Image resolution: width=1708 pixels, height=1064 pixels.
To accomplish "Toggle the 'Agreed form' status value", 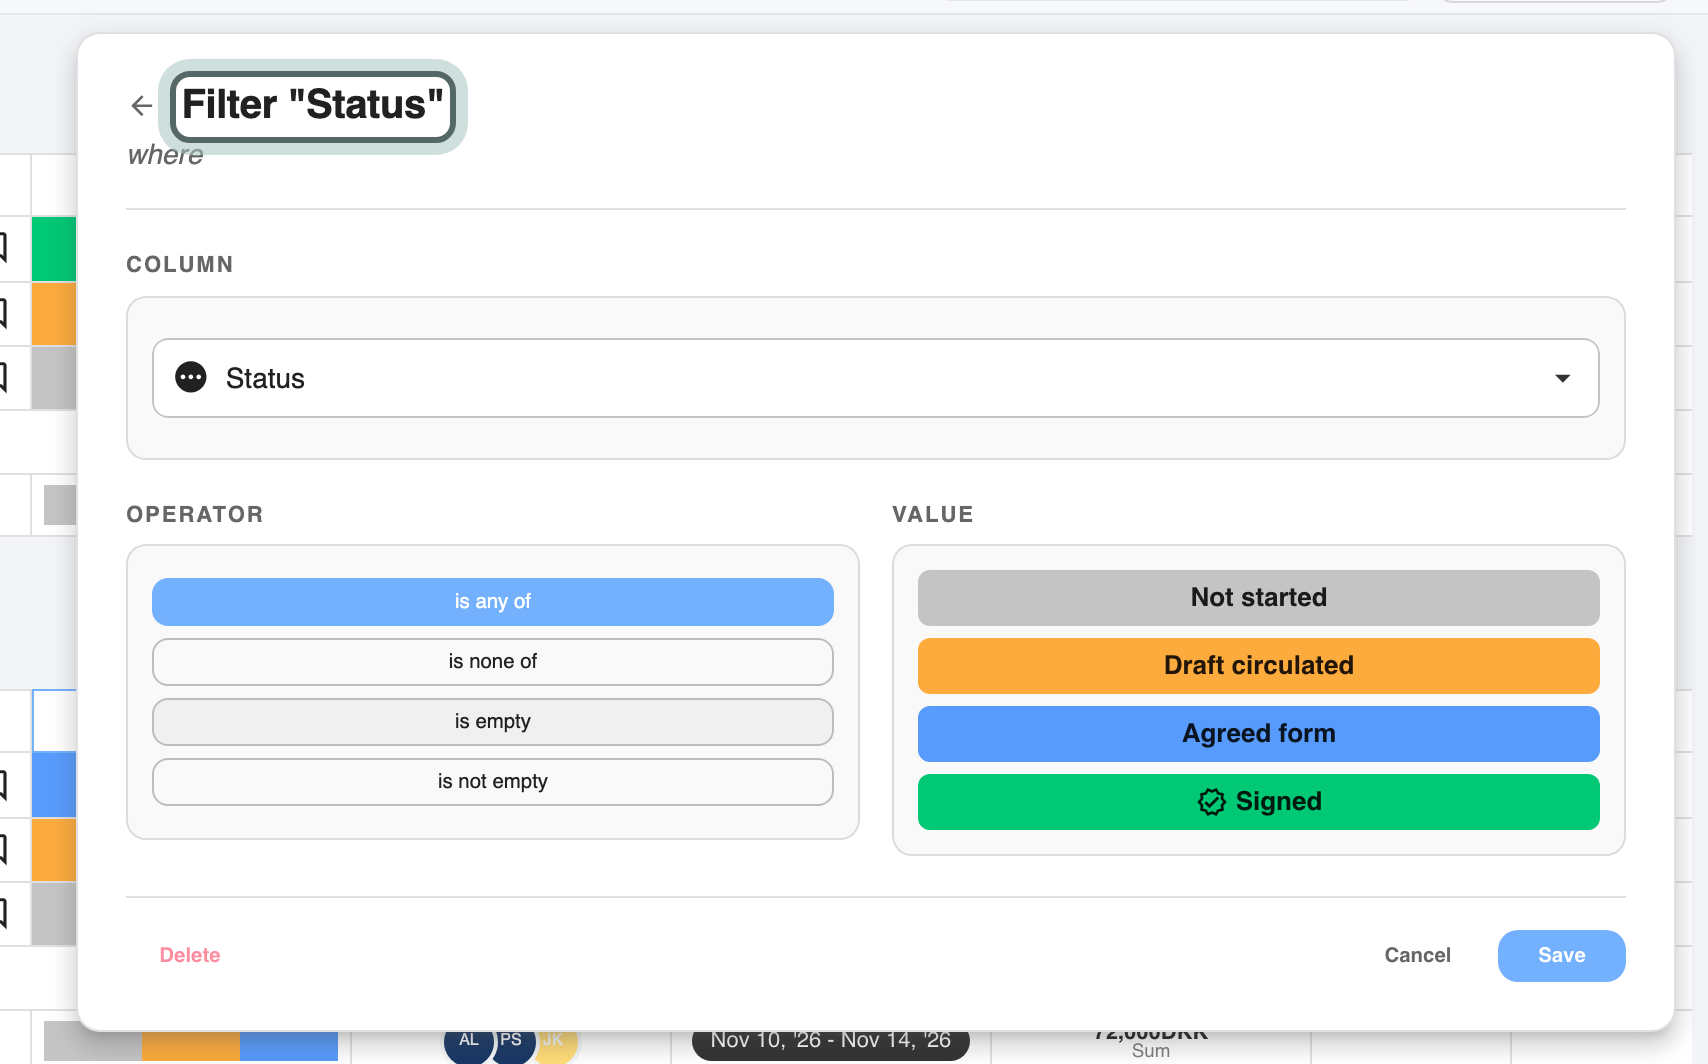I will coord(1258,734).
